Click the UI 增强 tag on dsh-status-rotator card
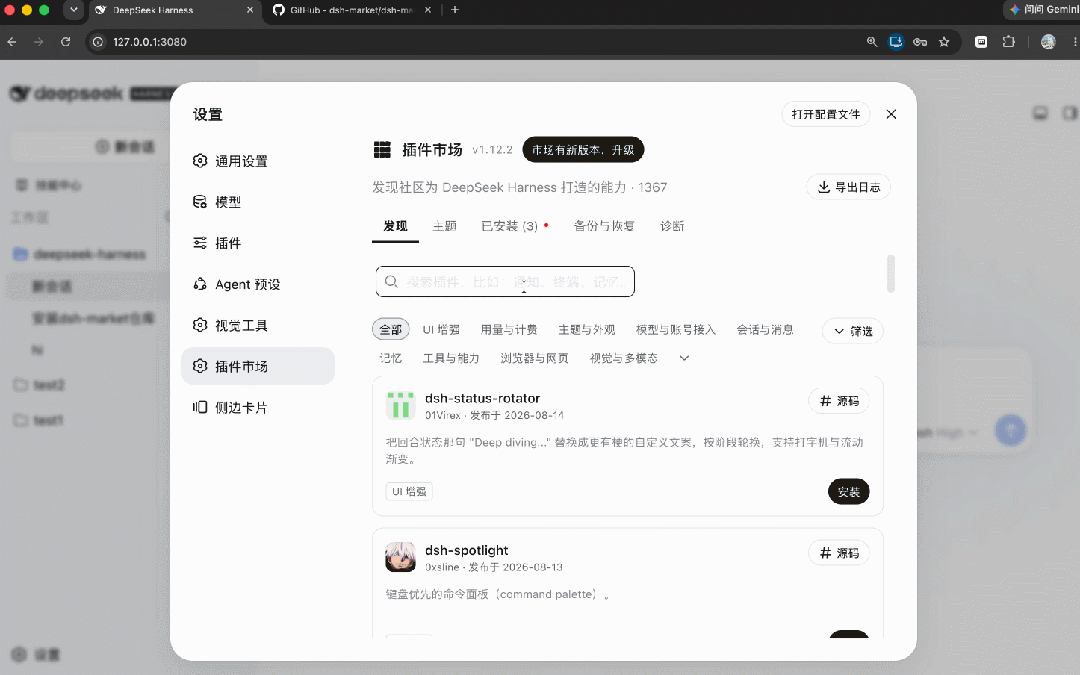The height and width of the screenshot is (675, 1080). pyautogui.click(x=409, y=492)
